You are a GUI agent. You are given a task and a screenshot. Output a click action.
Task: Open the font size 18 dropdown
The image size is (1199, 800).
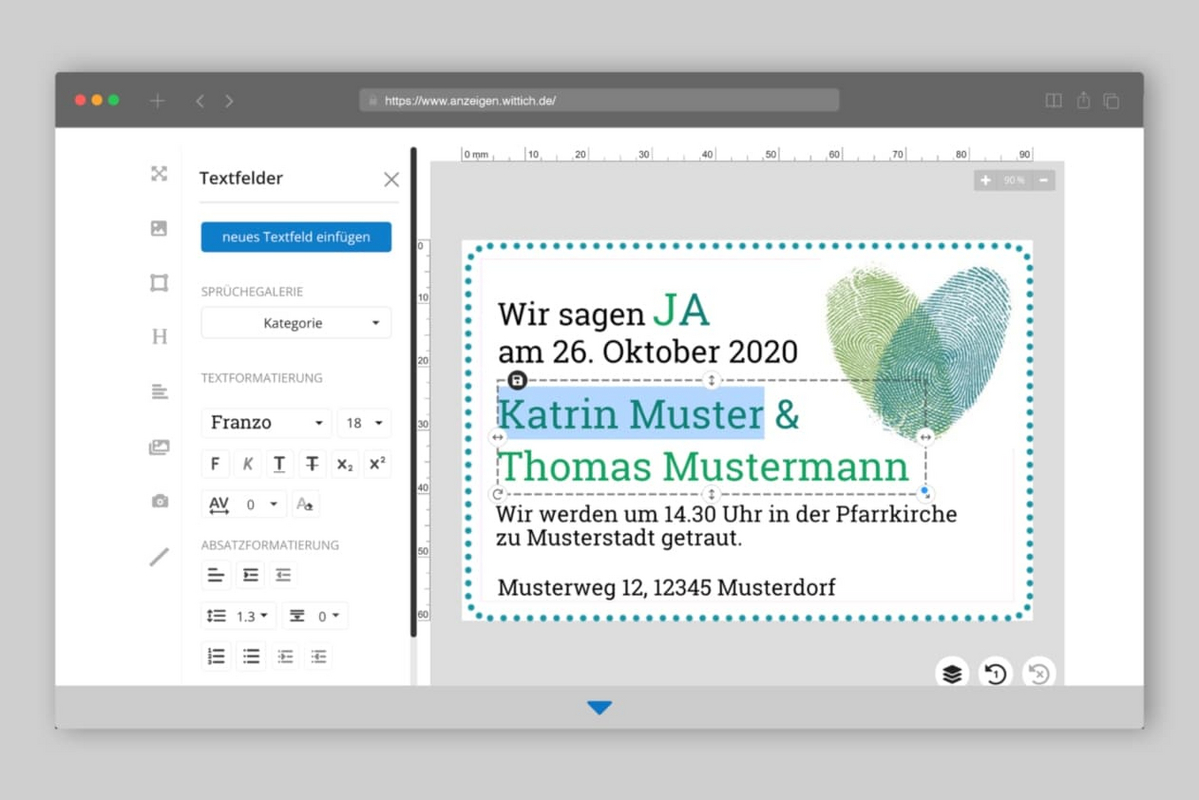tap(364, 423)
